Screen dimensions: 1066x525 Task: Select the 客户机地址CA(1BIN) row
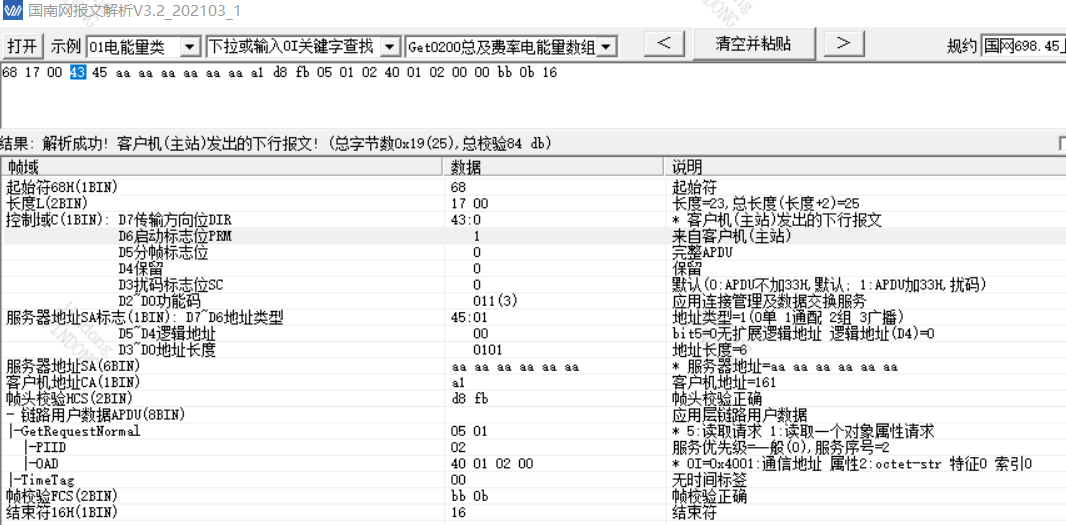tap(533, 382)
